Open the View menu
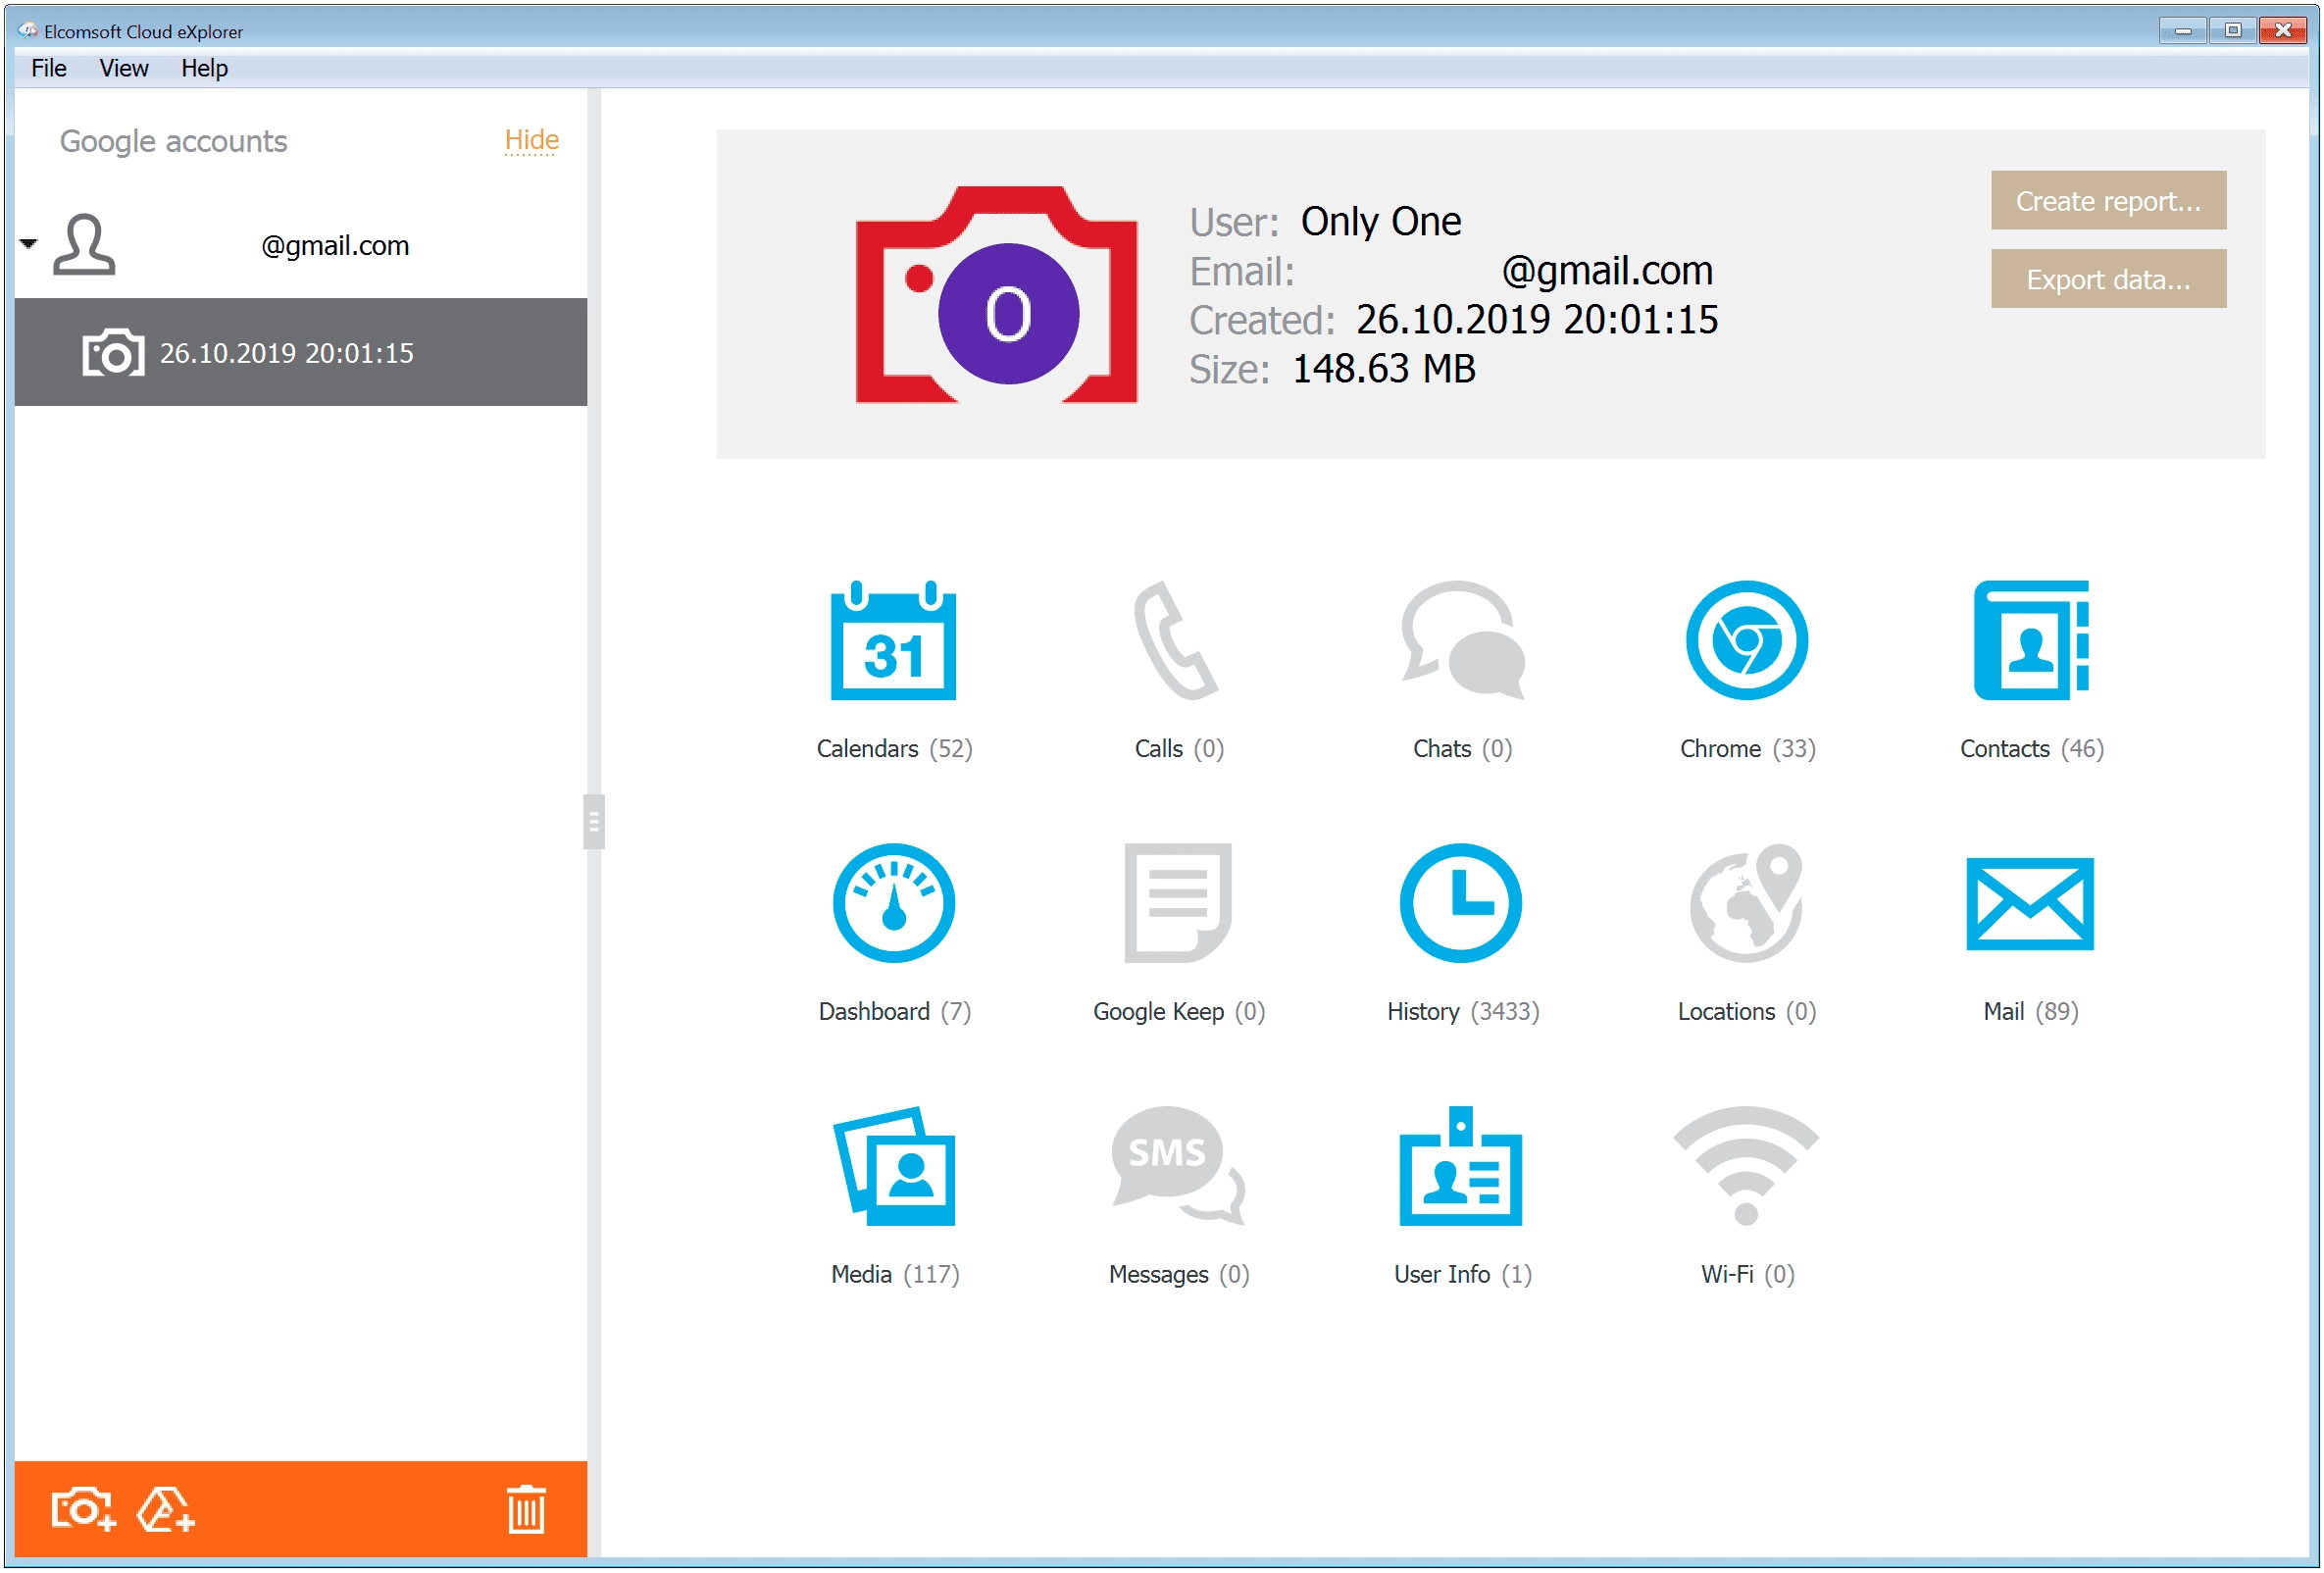 (x=123, y=68)
